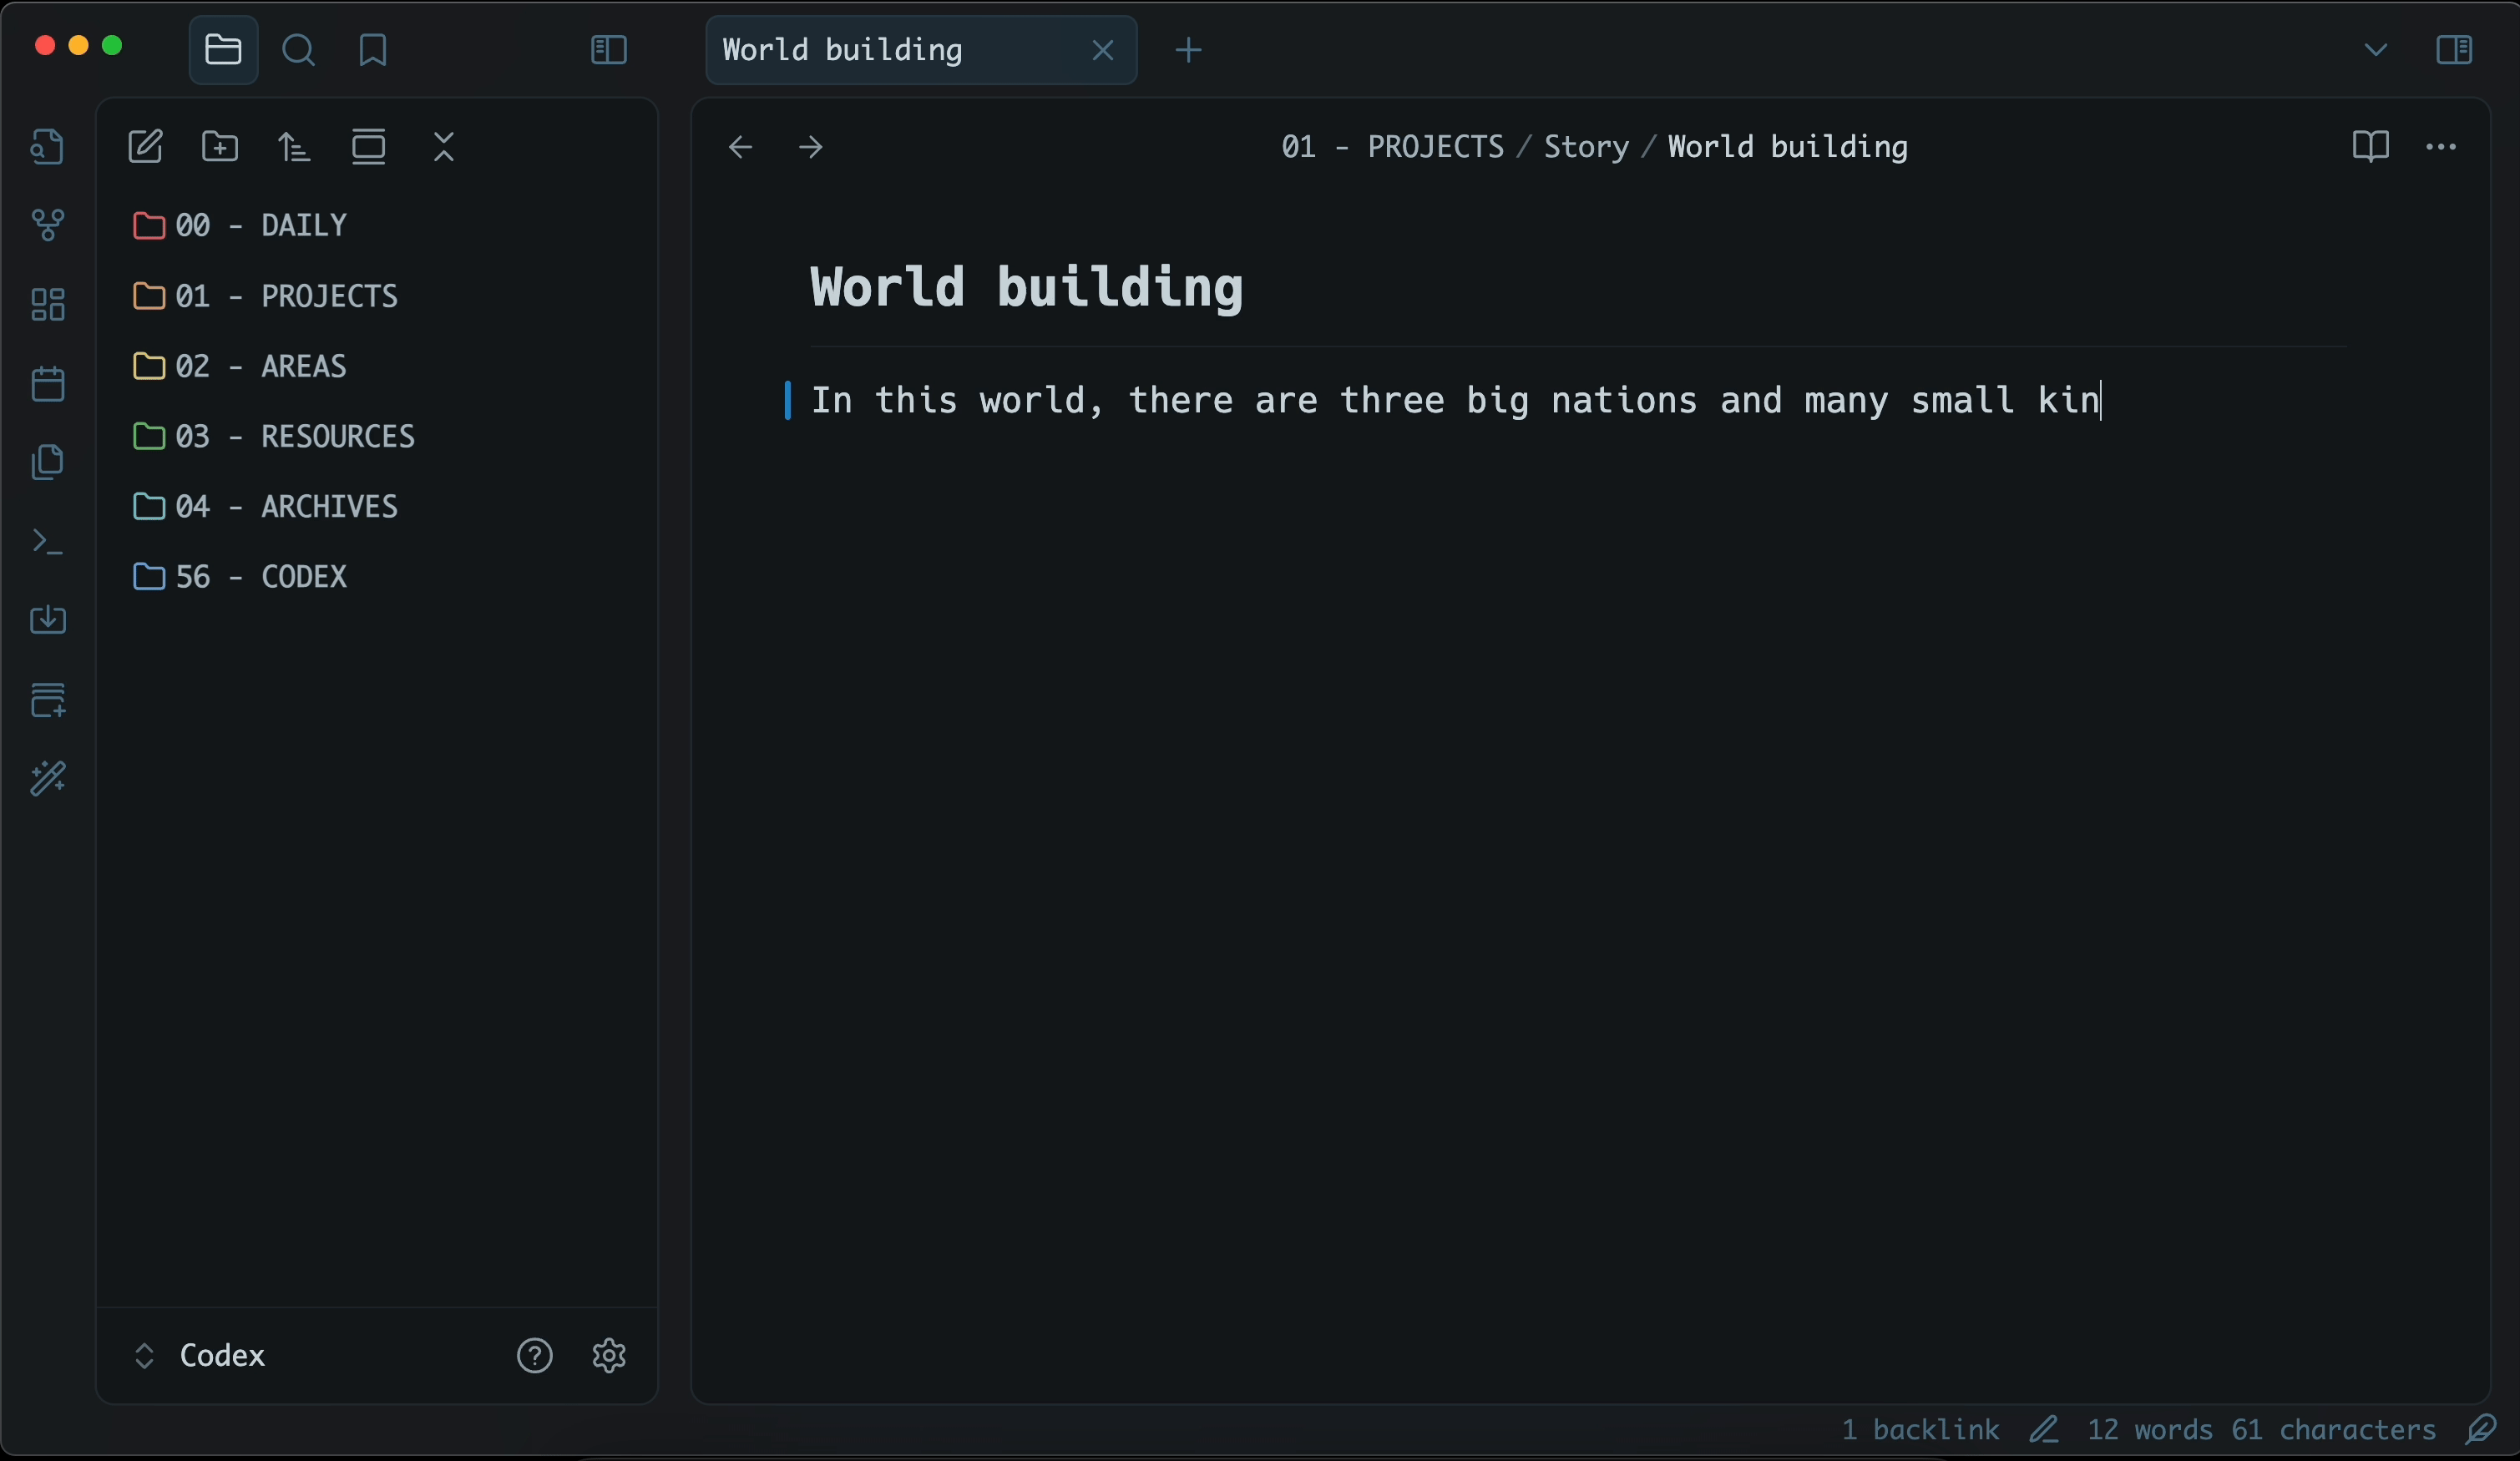Toggle the right sidebar panel
This screenshot has height=1461, width=2520.
click(x=2454, y=50)
